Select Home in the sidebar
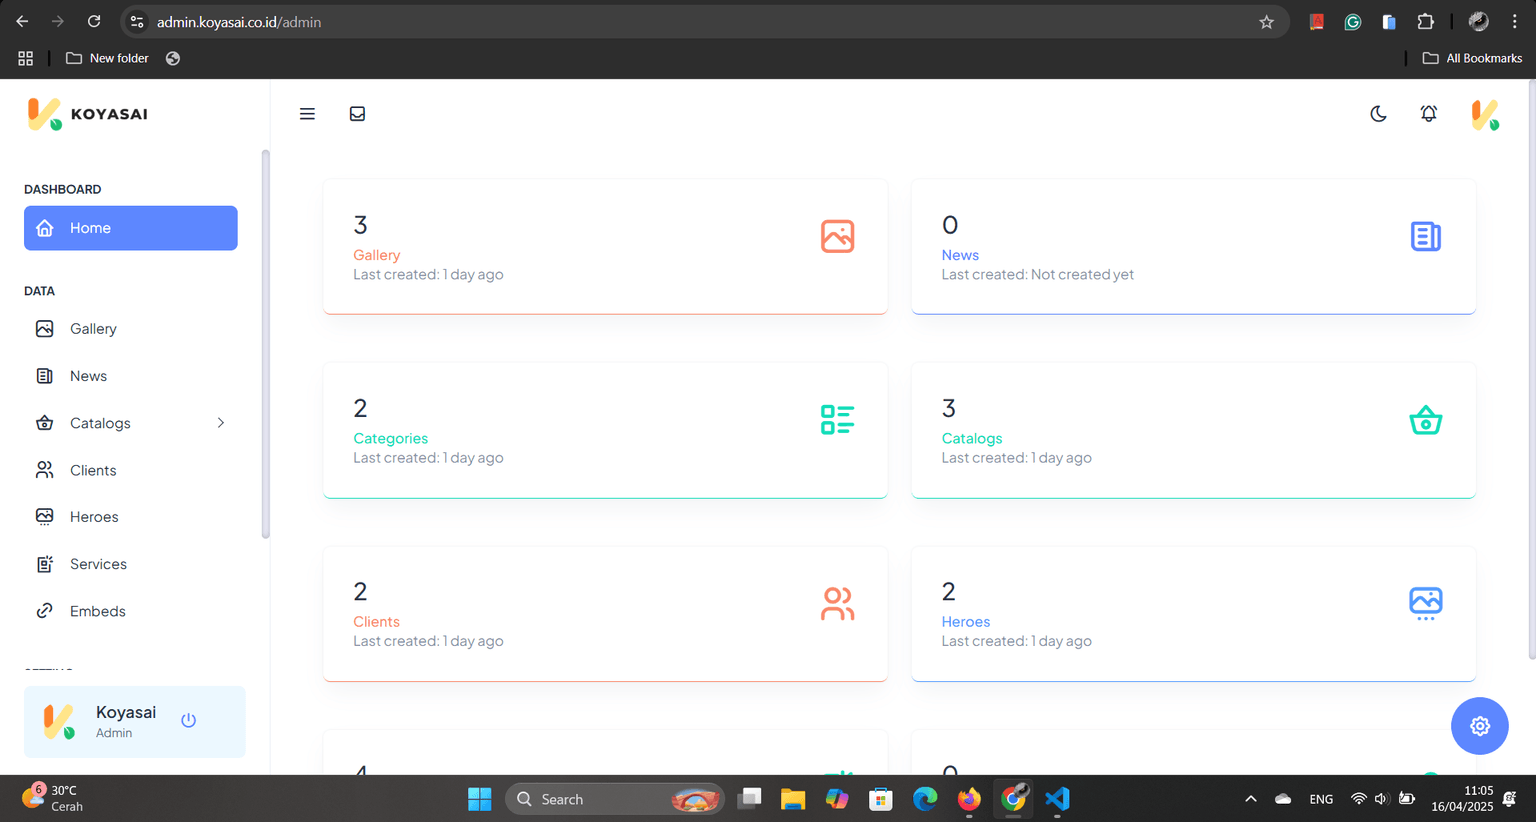 click(x=131, y=228)
